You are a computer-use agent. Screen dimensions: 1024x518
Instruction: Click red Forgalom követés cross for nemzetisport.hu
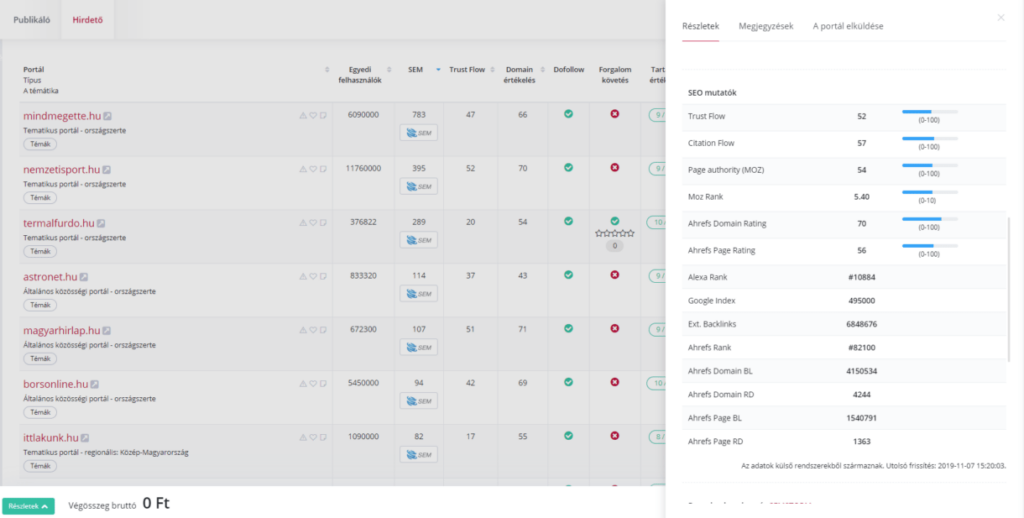[x=614, y=168]
